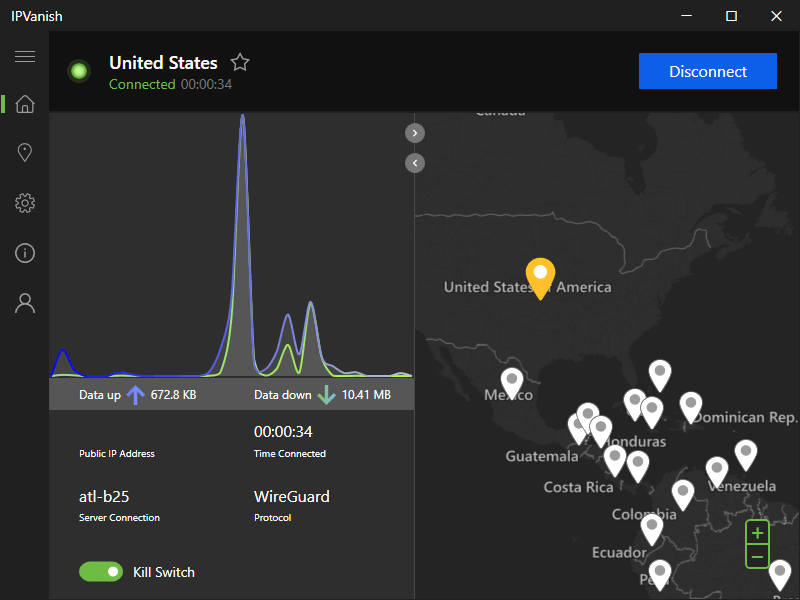Zoom in the map with plus button
800x600 pixels.
[x=757, y=533]
